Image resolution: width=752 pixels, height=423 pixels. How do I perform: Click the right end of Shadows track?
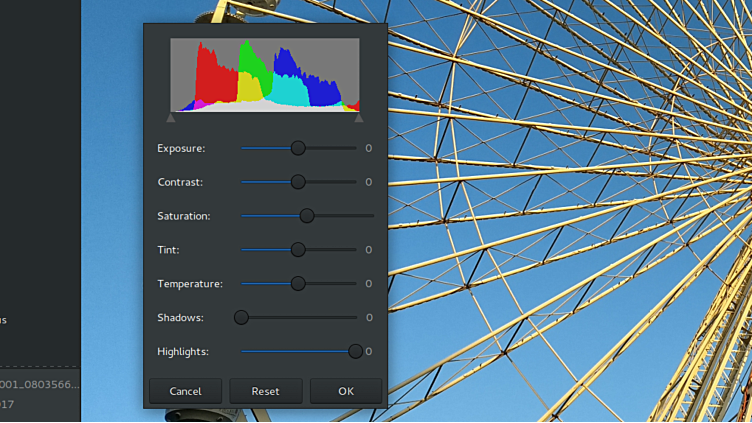[x=353, y=318]
